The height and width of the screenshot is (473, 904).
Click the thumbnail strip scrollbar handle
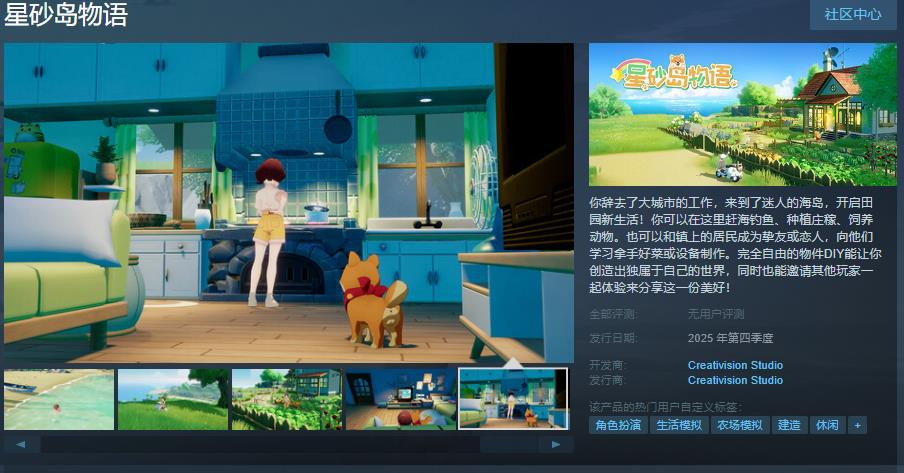(260, 444)
